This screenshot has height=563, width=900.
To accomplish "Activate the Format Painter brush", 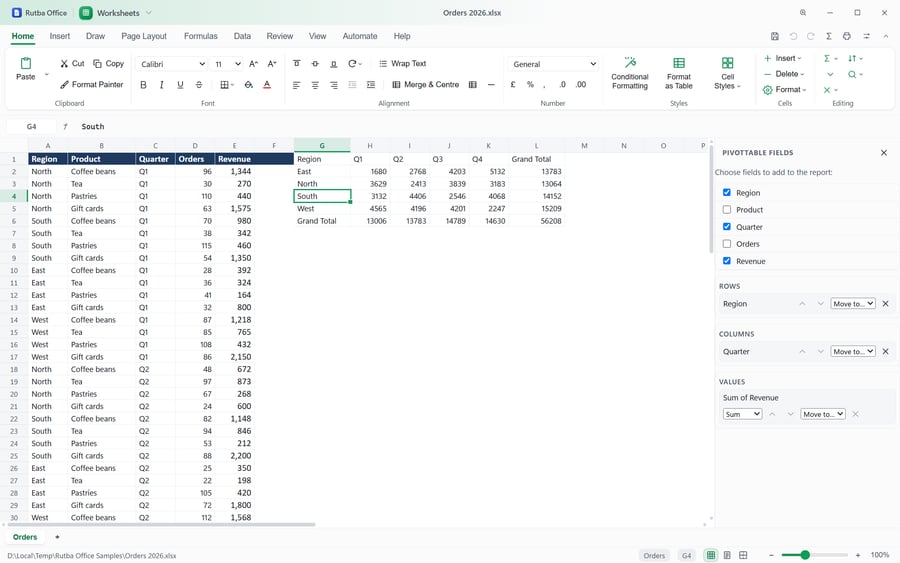I will pyautogui.click(x=64, y=84).
